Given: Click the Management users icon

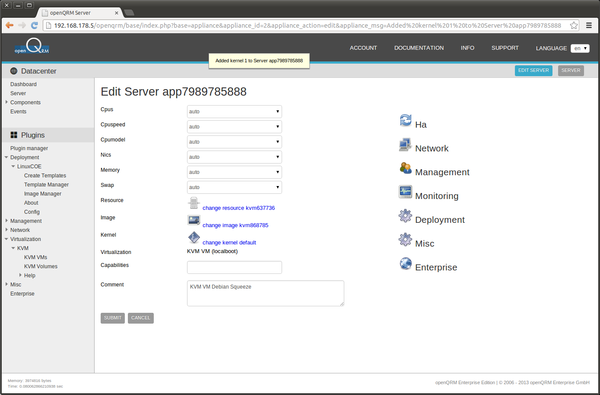Looking at the screenshot, I should [x=405, y=168].
